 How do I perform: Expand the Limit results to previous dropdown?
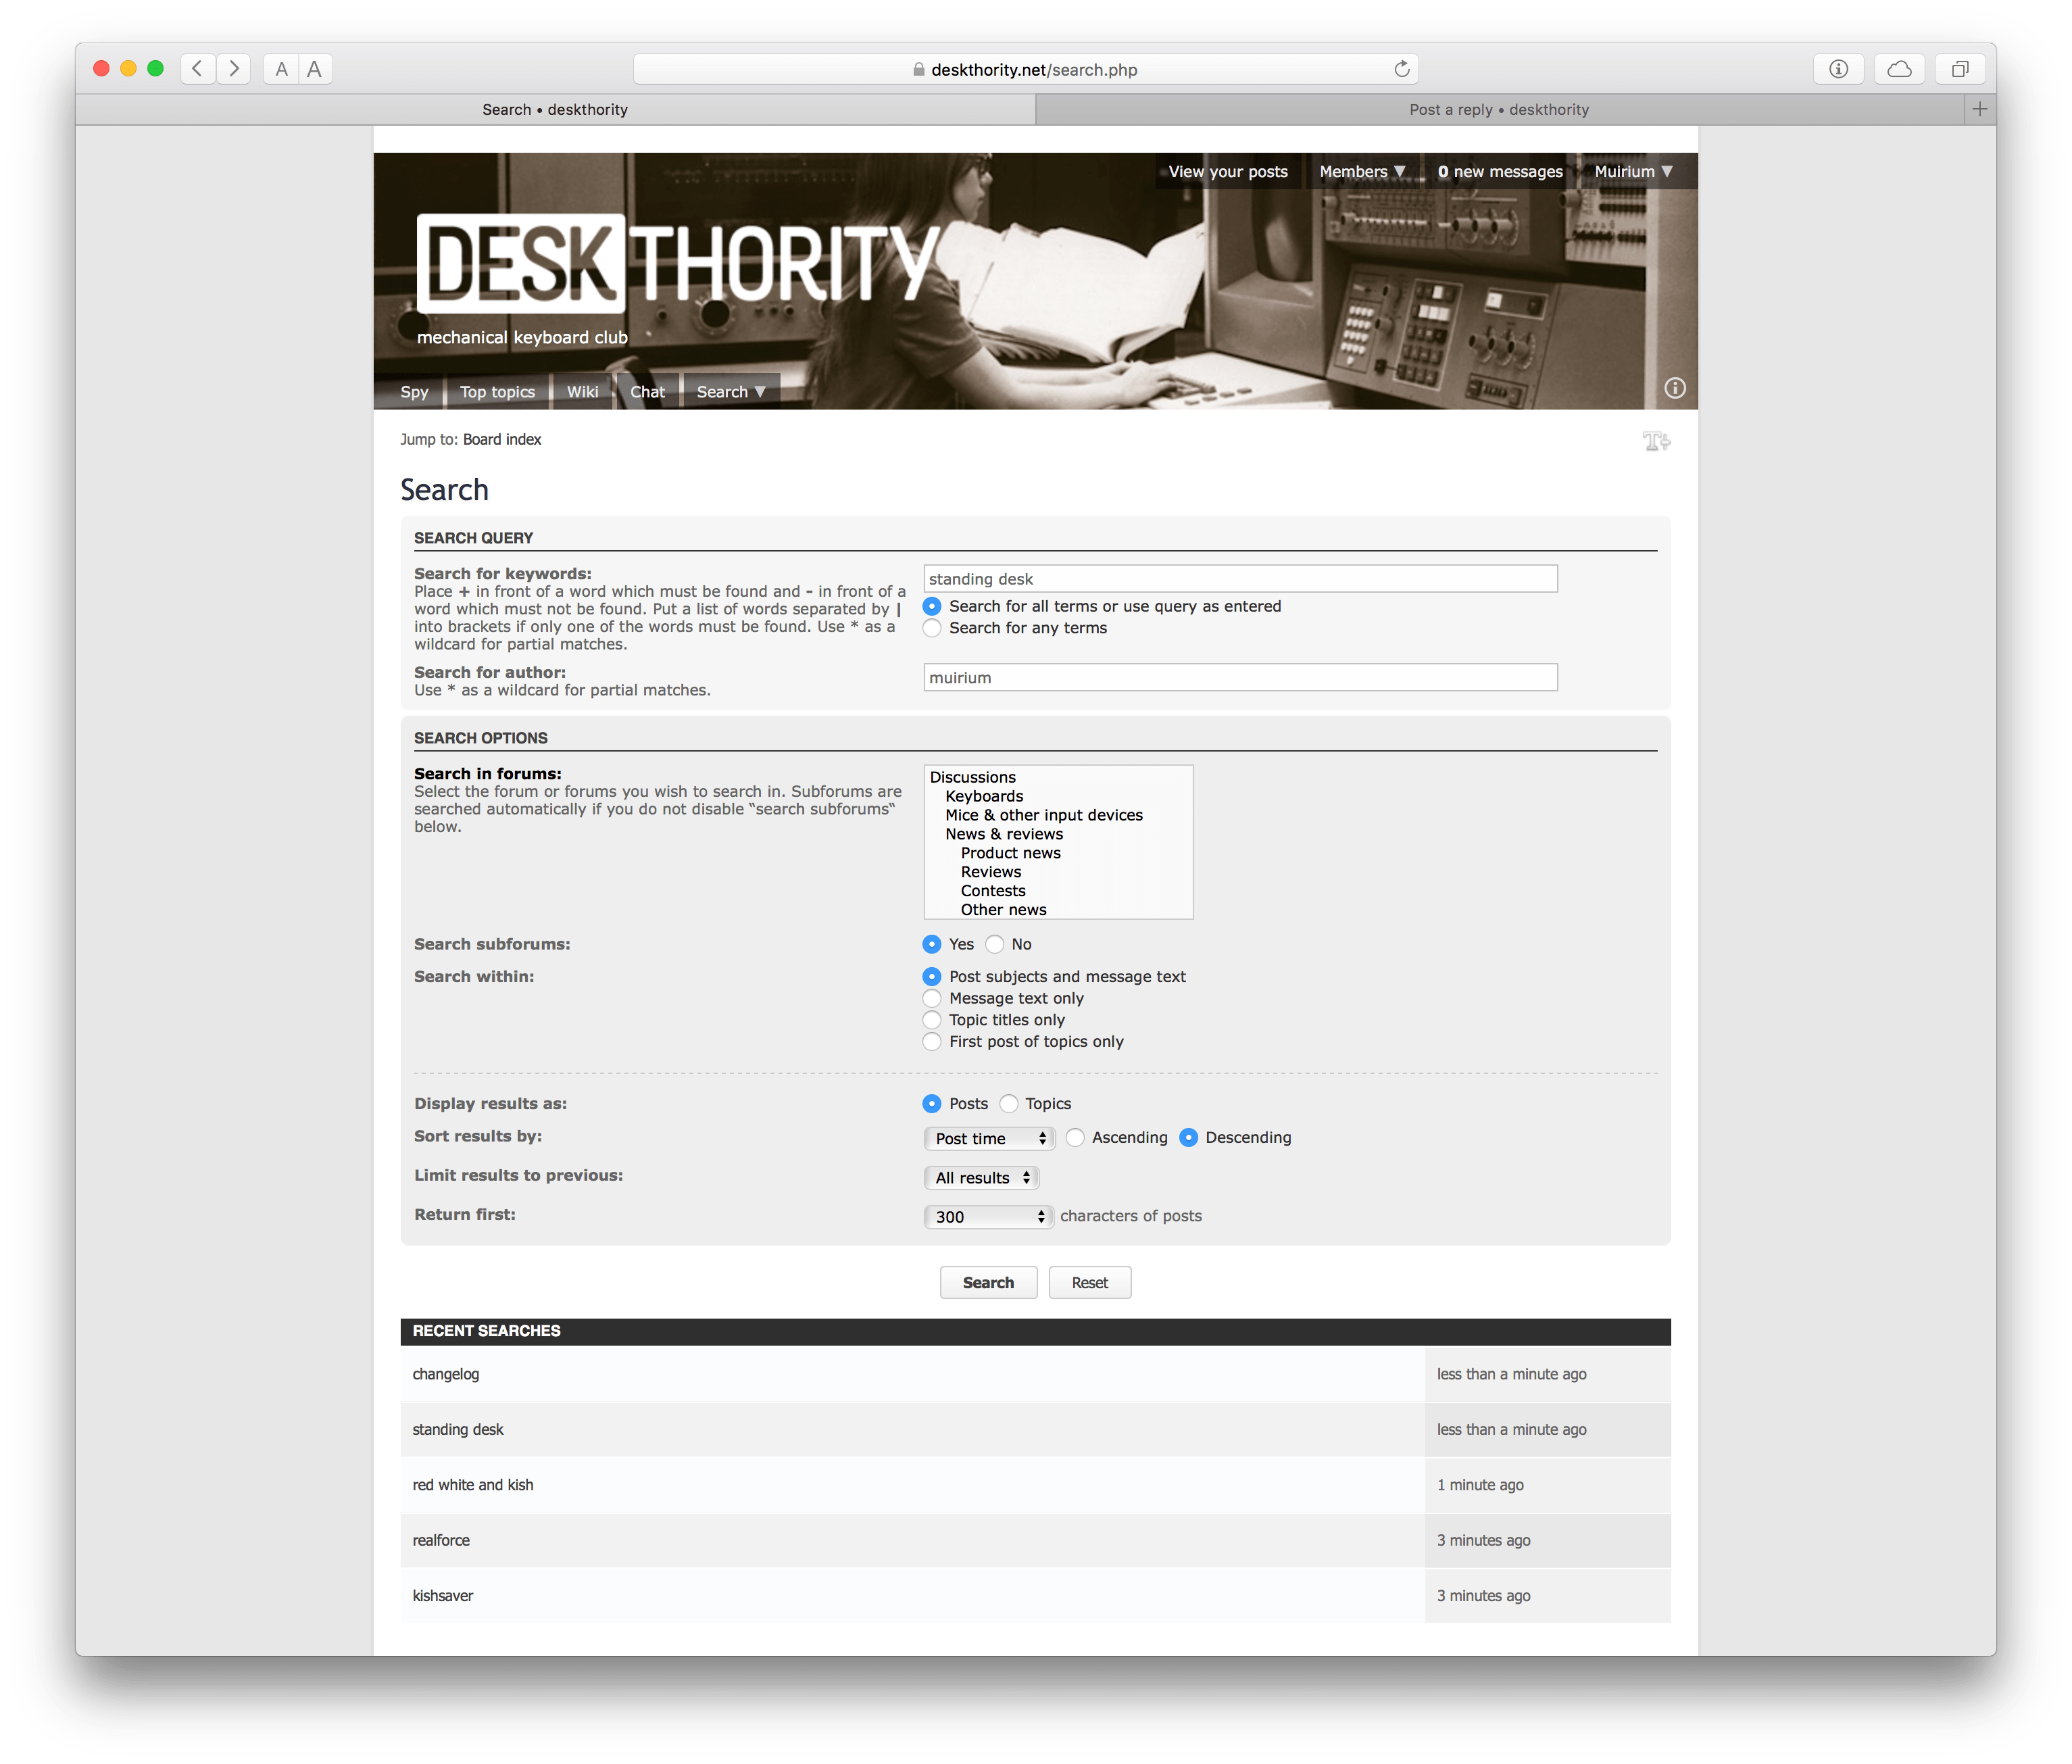click(x=980, y=1176)
